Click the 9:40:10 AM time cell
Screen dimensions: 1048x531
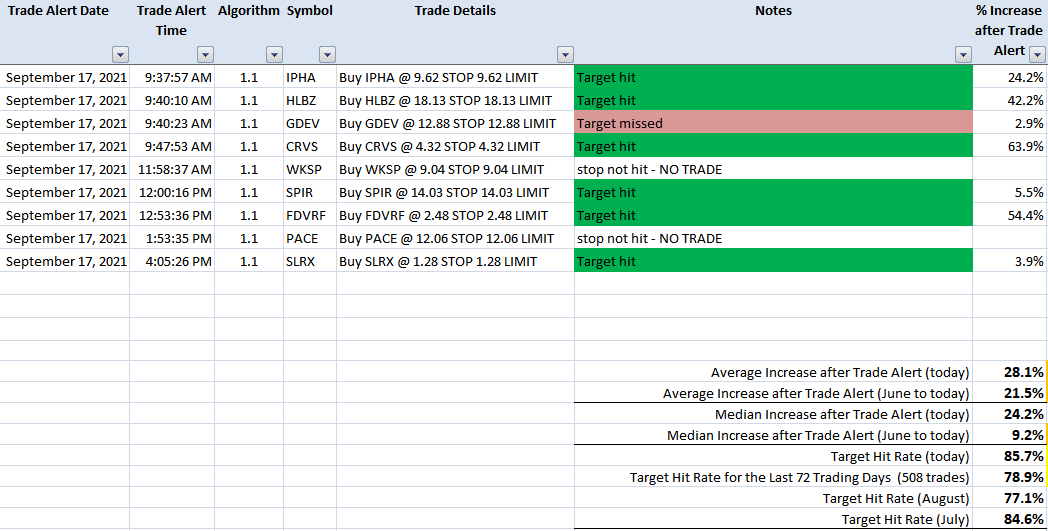click(x=172, y=100)
